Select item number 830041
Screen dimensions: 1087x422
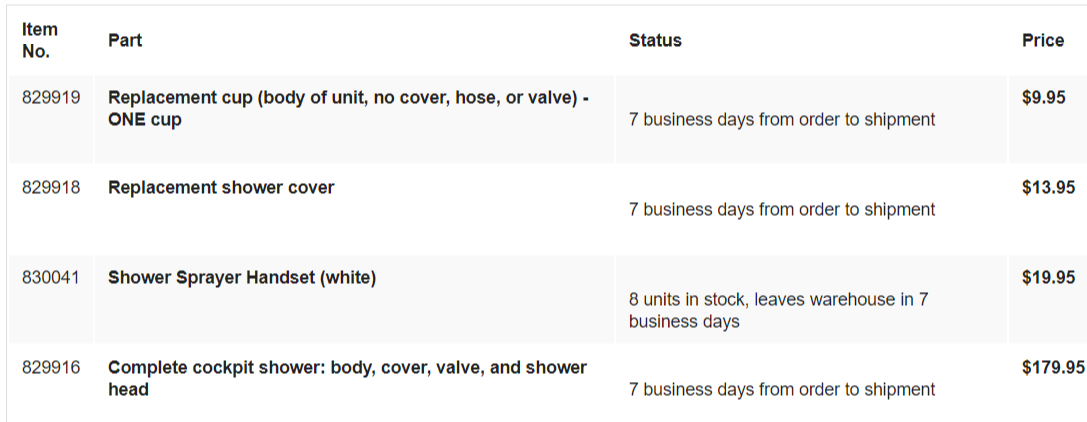click(51, 278)
